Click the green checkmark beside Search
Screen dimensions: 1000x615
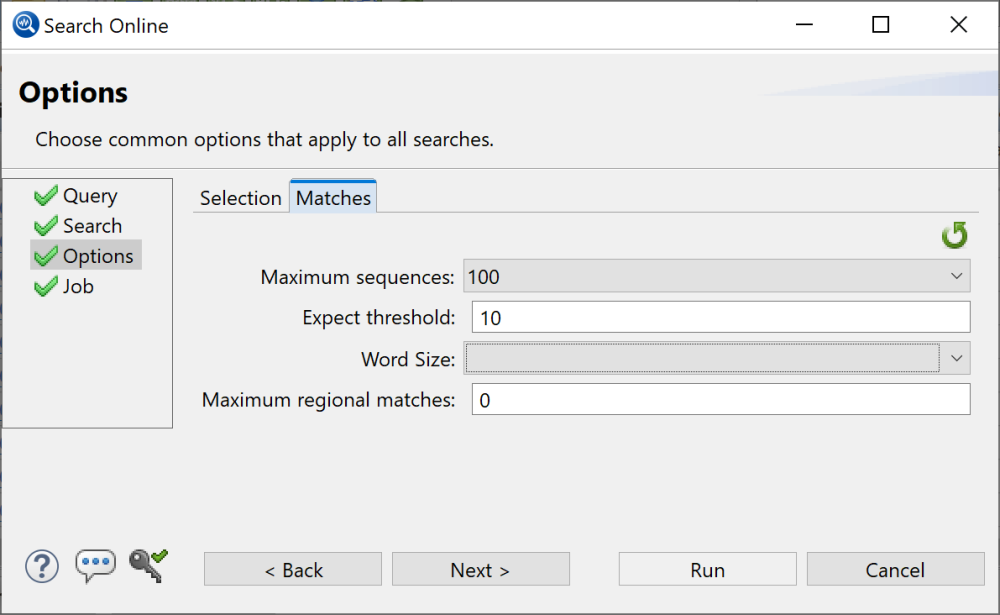click(x=45, y=225)
